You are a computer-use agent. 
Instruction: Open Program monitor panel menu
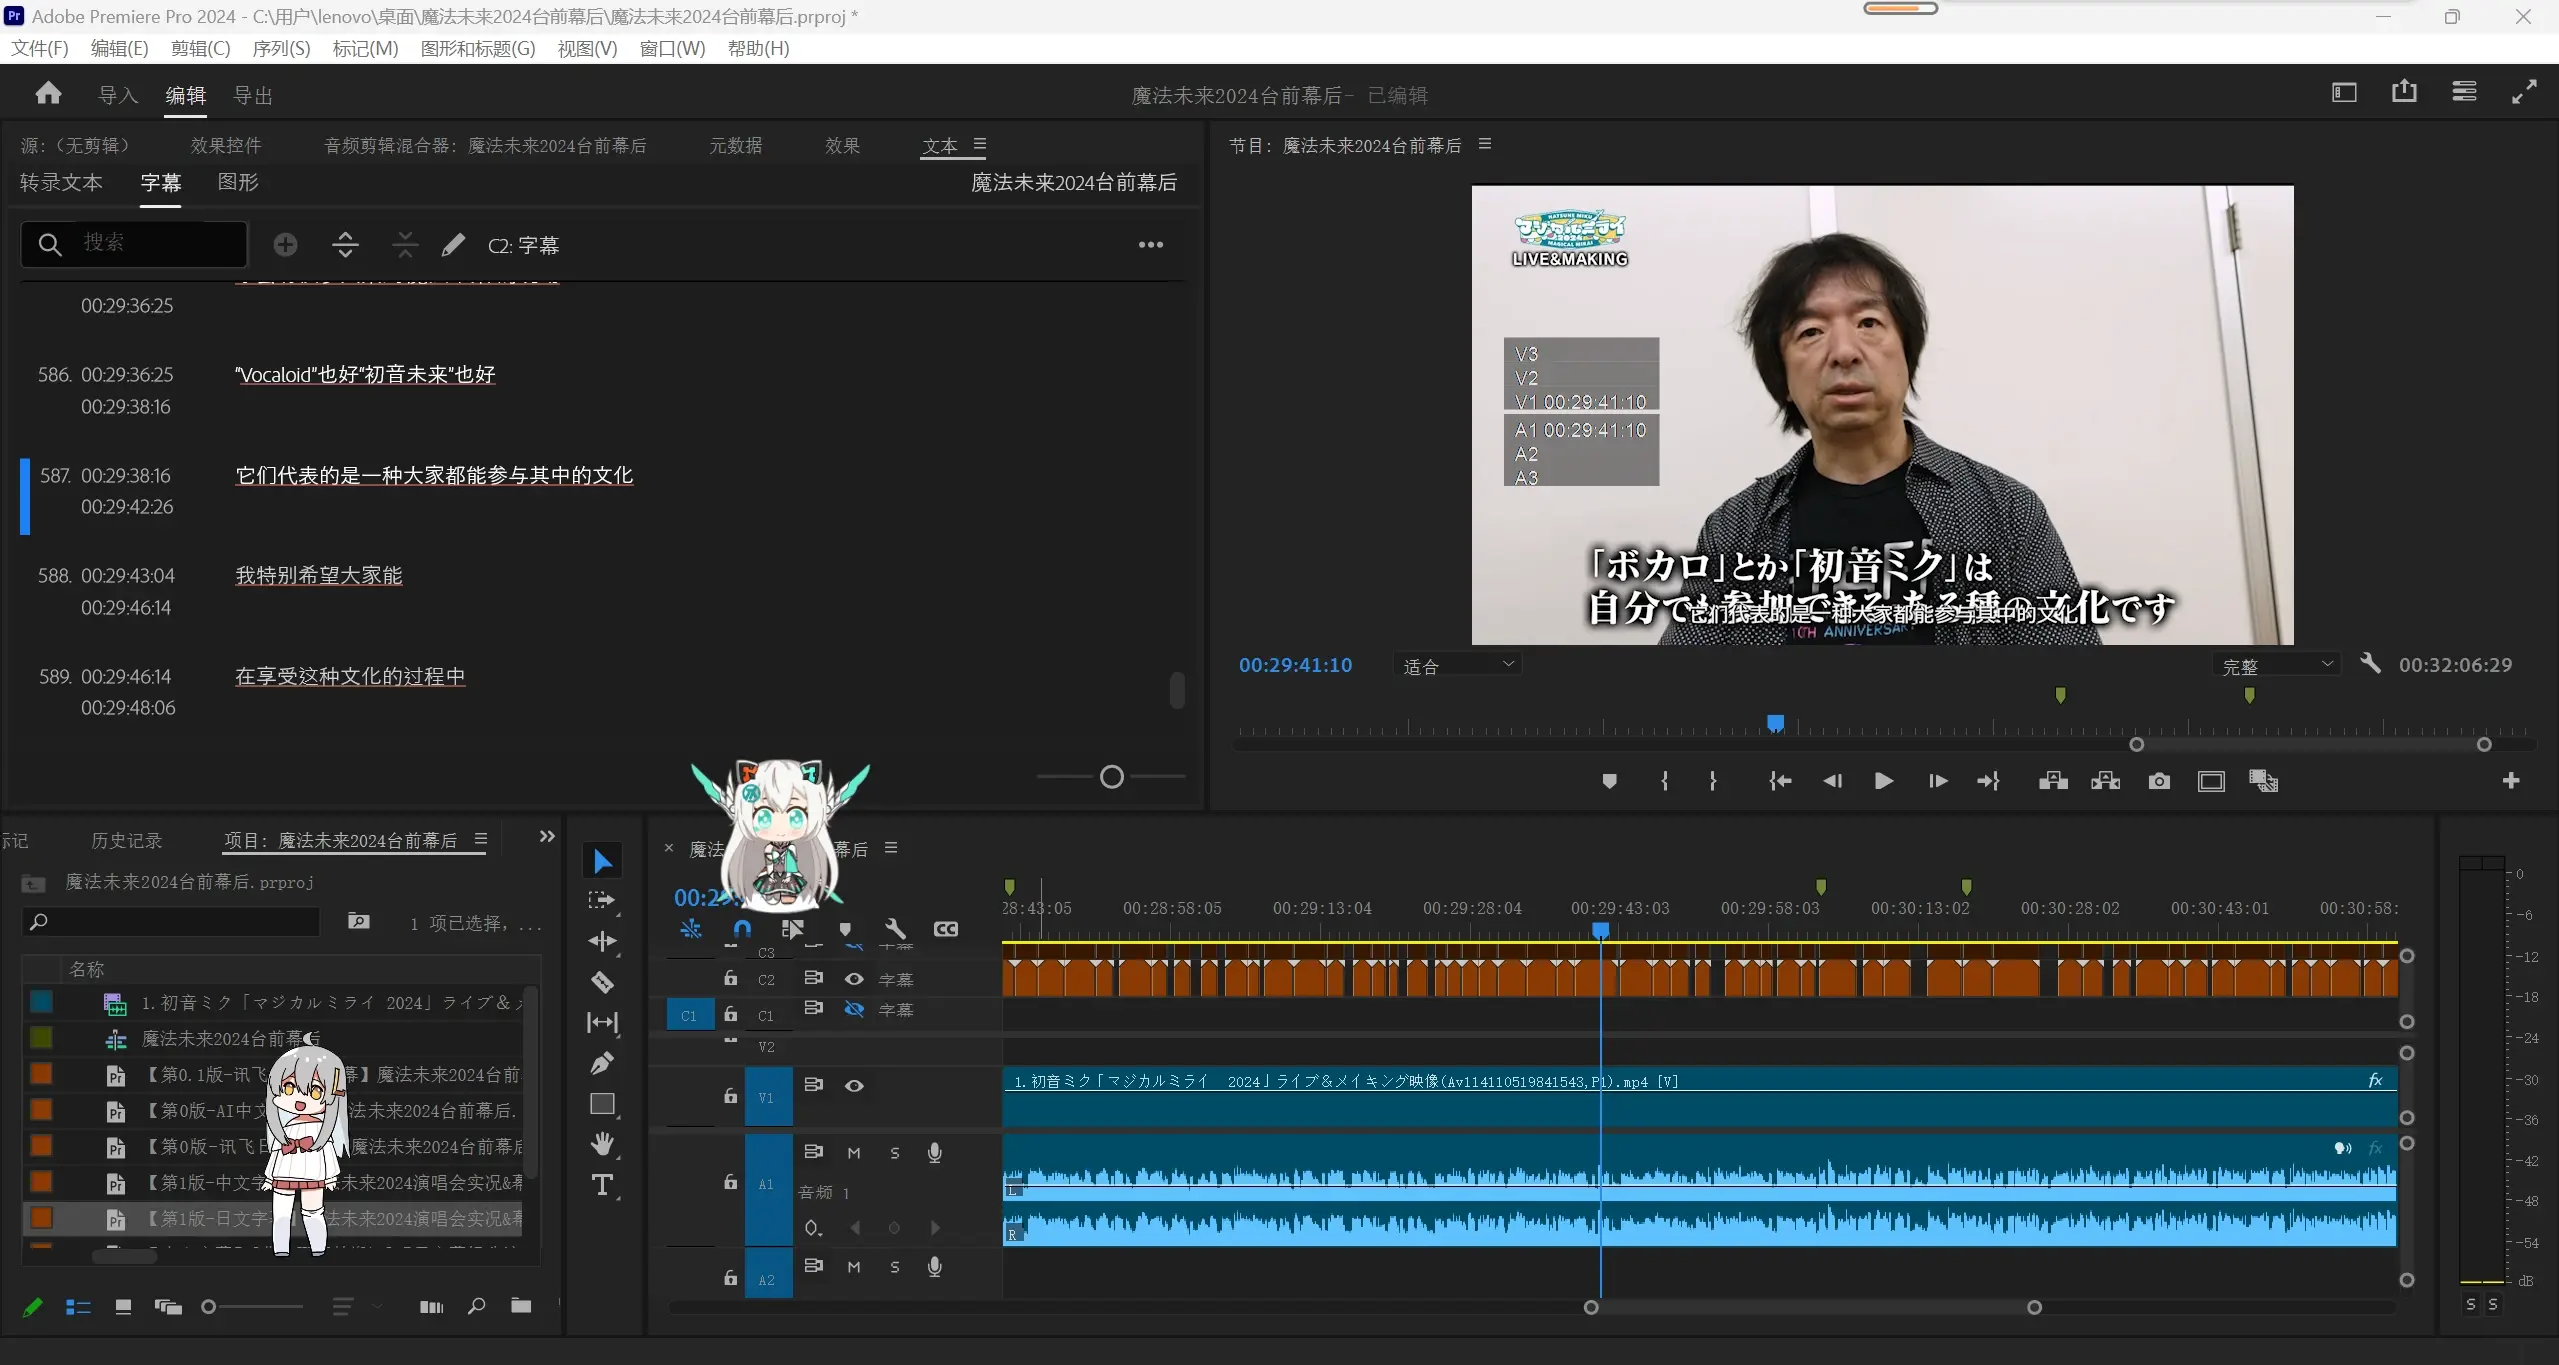coord(1485,144)
